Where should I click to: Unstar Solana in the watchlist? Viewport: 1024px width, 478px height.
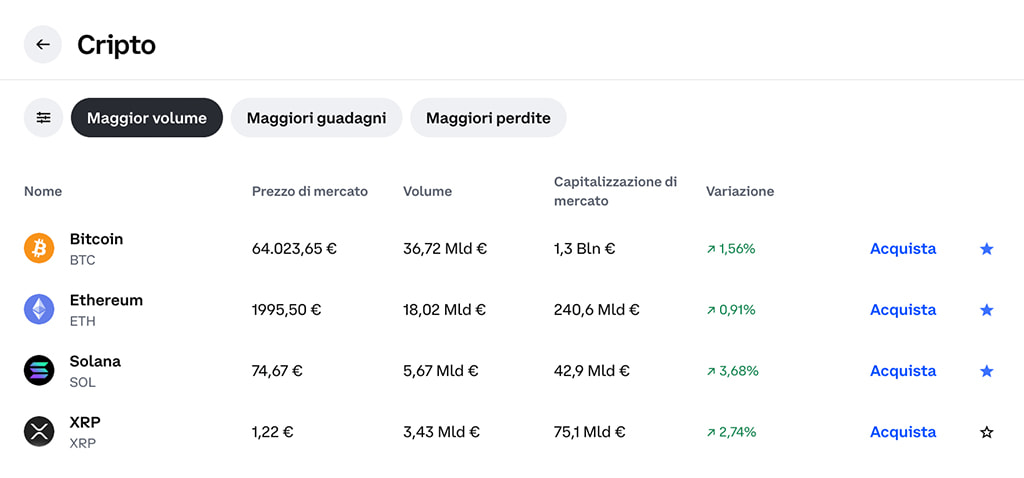pyautogui.click(x=987, y=371)
